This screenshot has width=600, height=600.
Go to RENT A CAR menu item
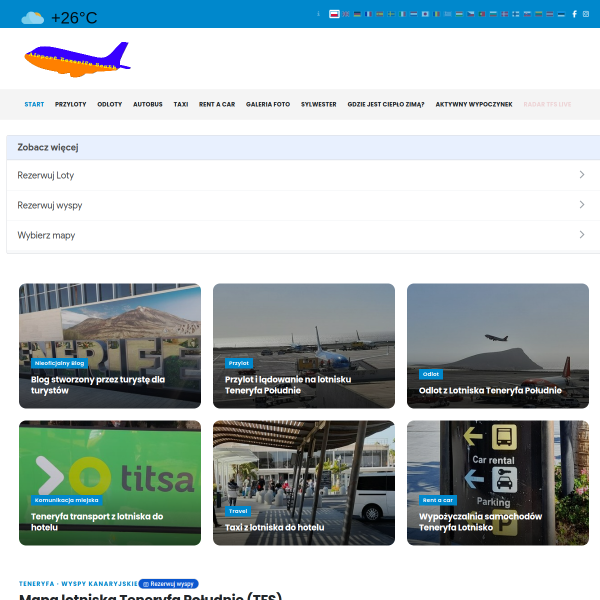coord(217,104)
